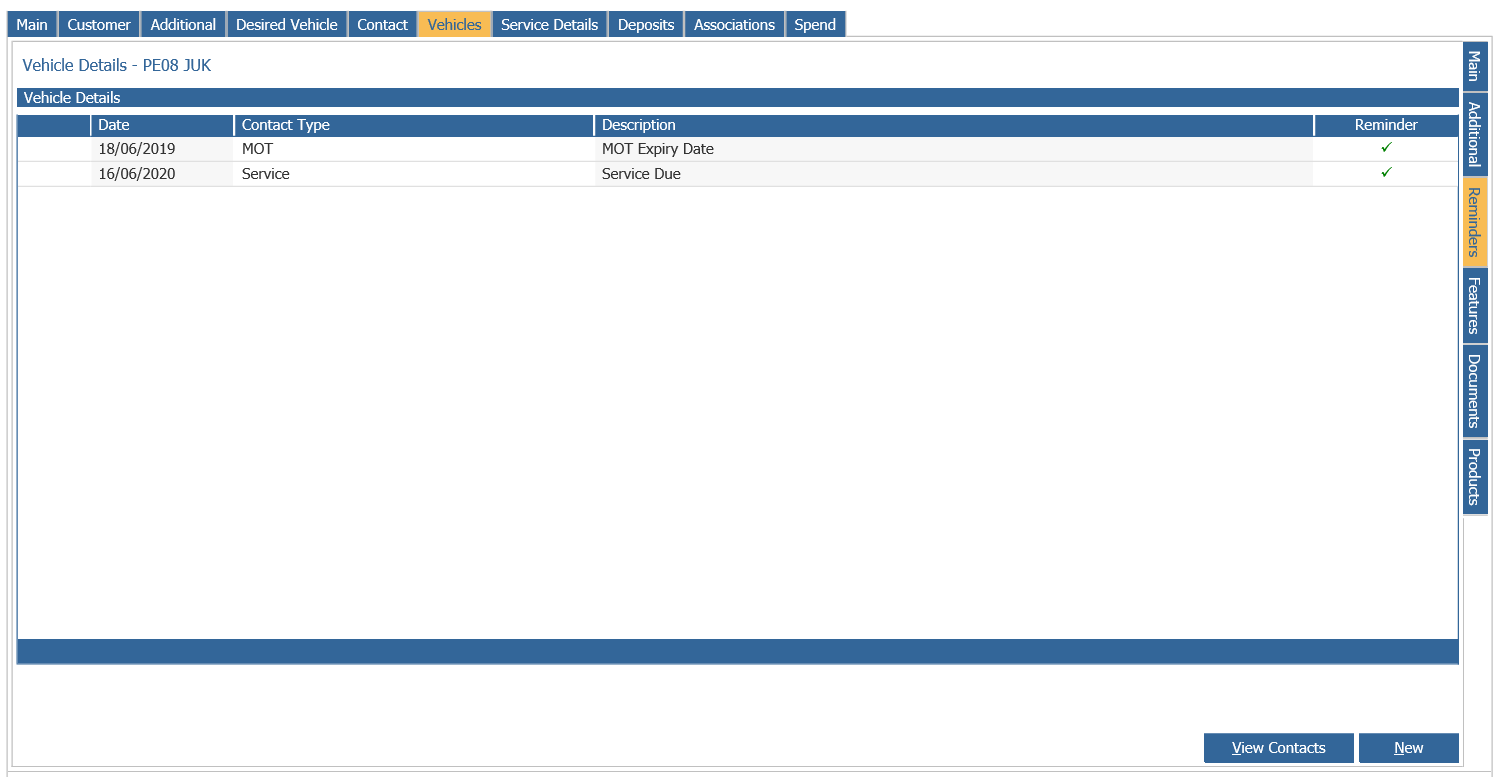1497x777 pixels.
Task: Select the Service Due description
Action: point(954,174)
